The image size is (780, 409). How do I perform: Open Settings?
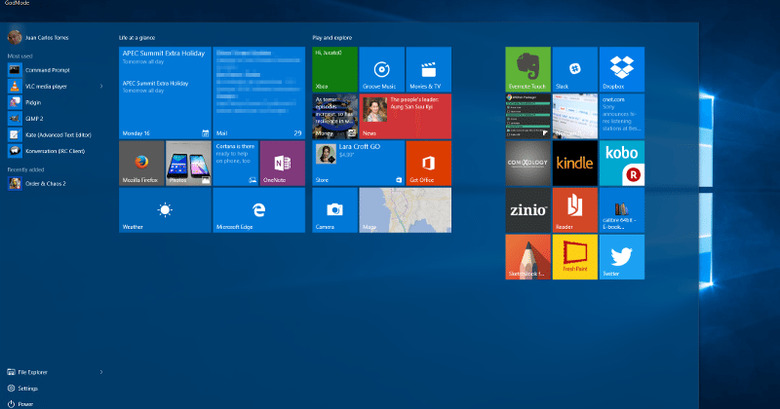tap(22, 388)
